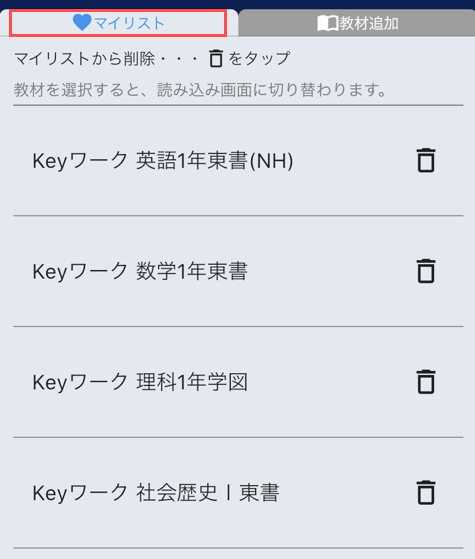
Task: Open the 教材追加 tab
Action: (x=357, y=23)
